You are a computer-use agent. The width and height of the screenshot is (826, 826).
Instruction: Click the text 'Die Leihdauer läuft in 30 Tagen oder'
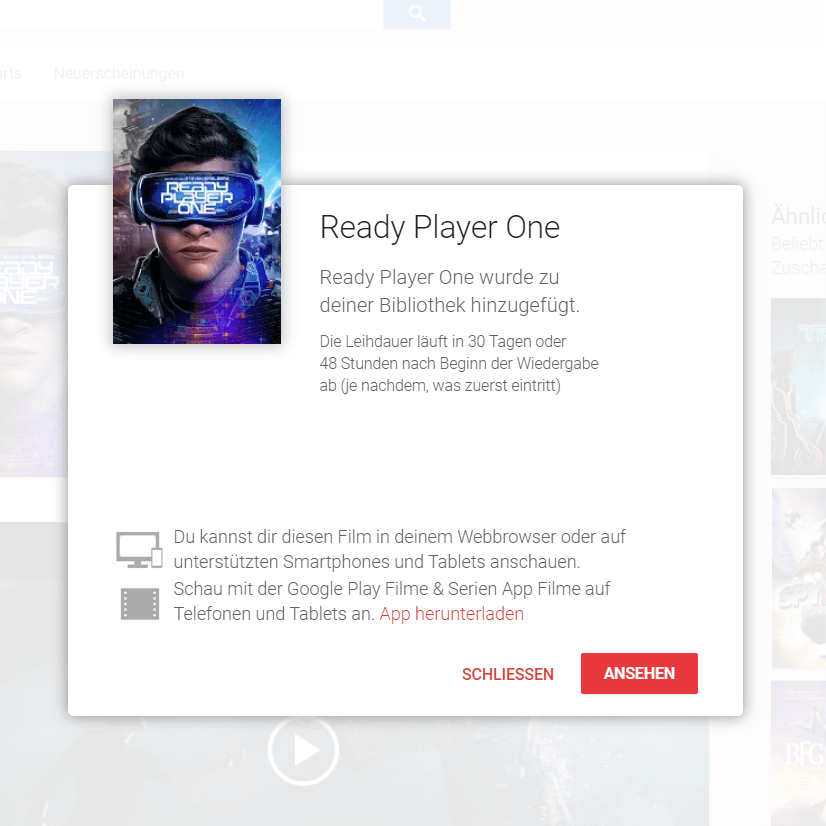point(442,341)
